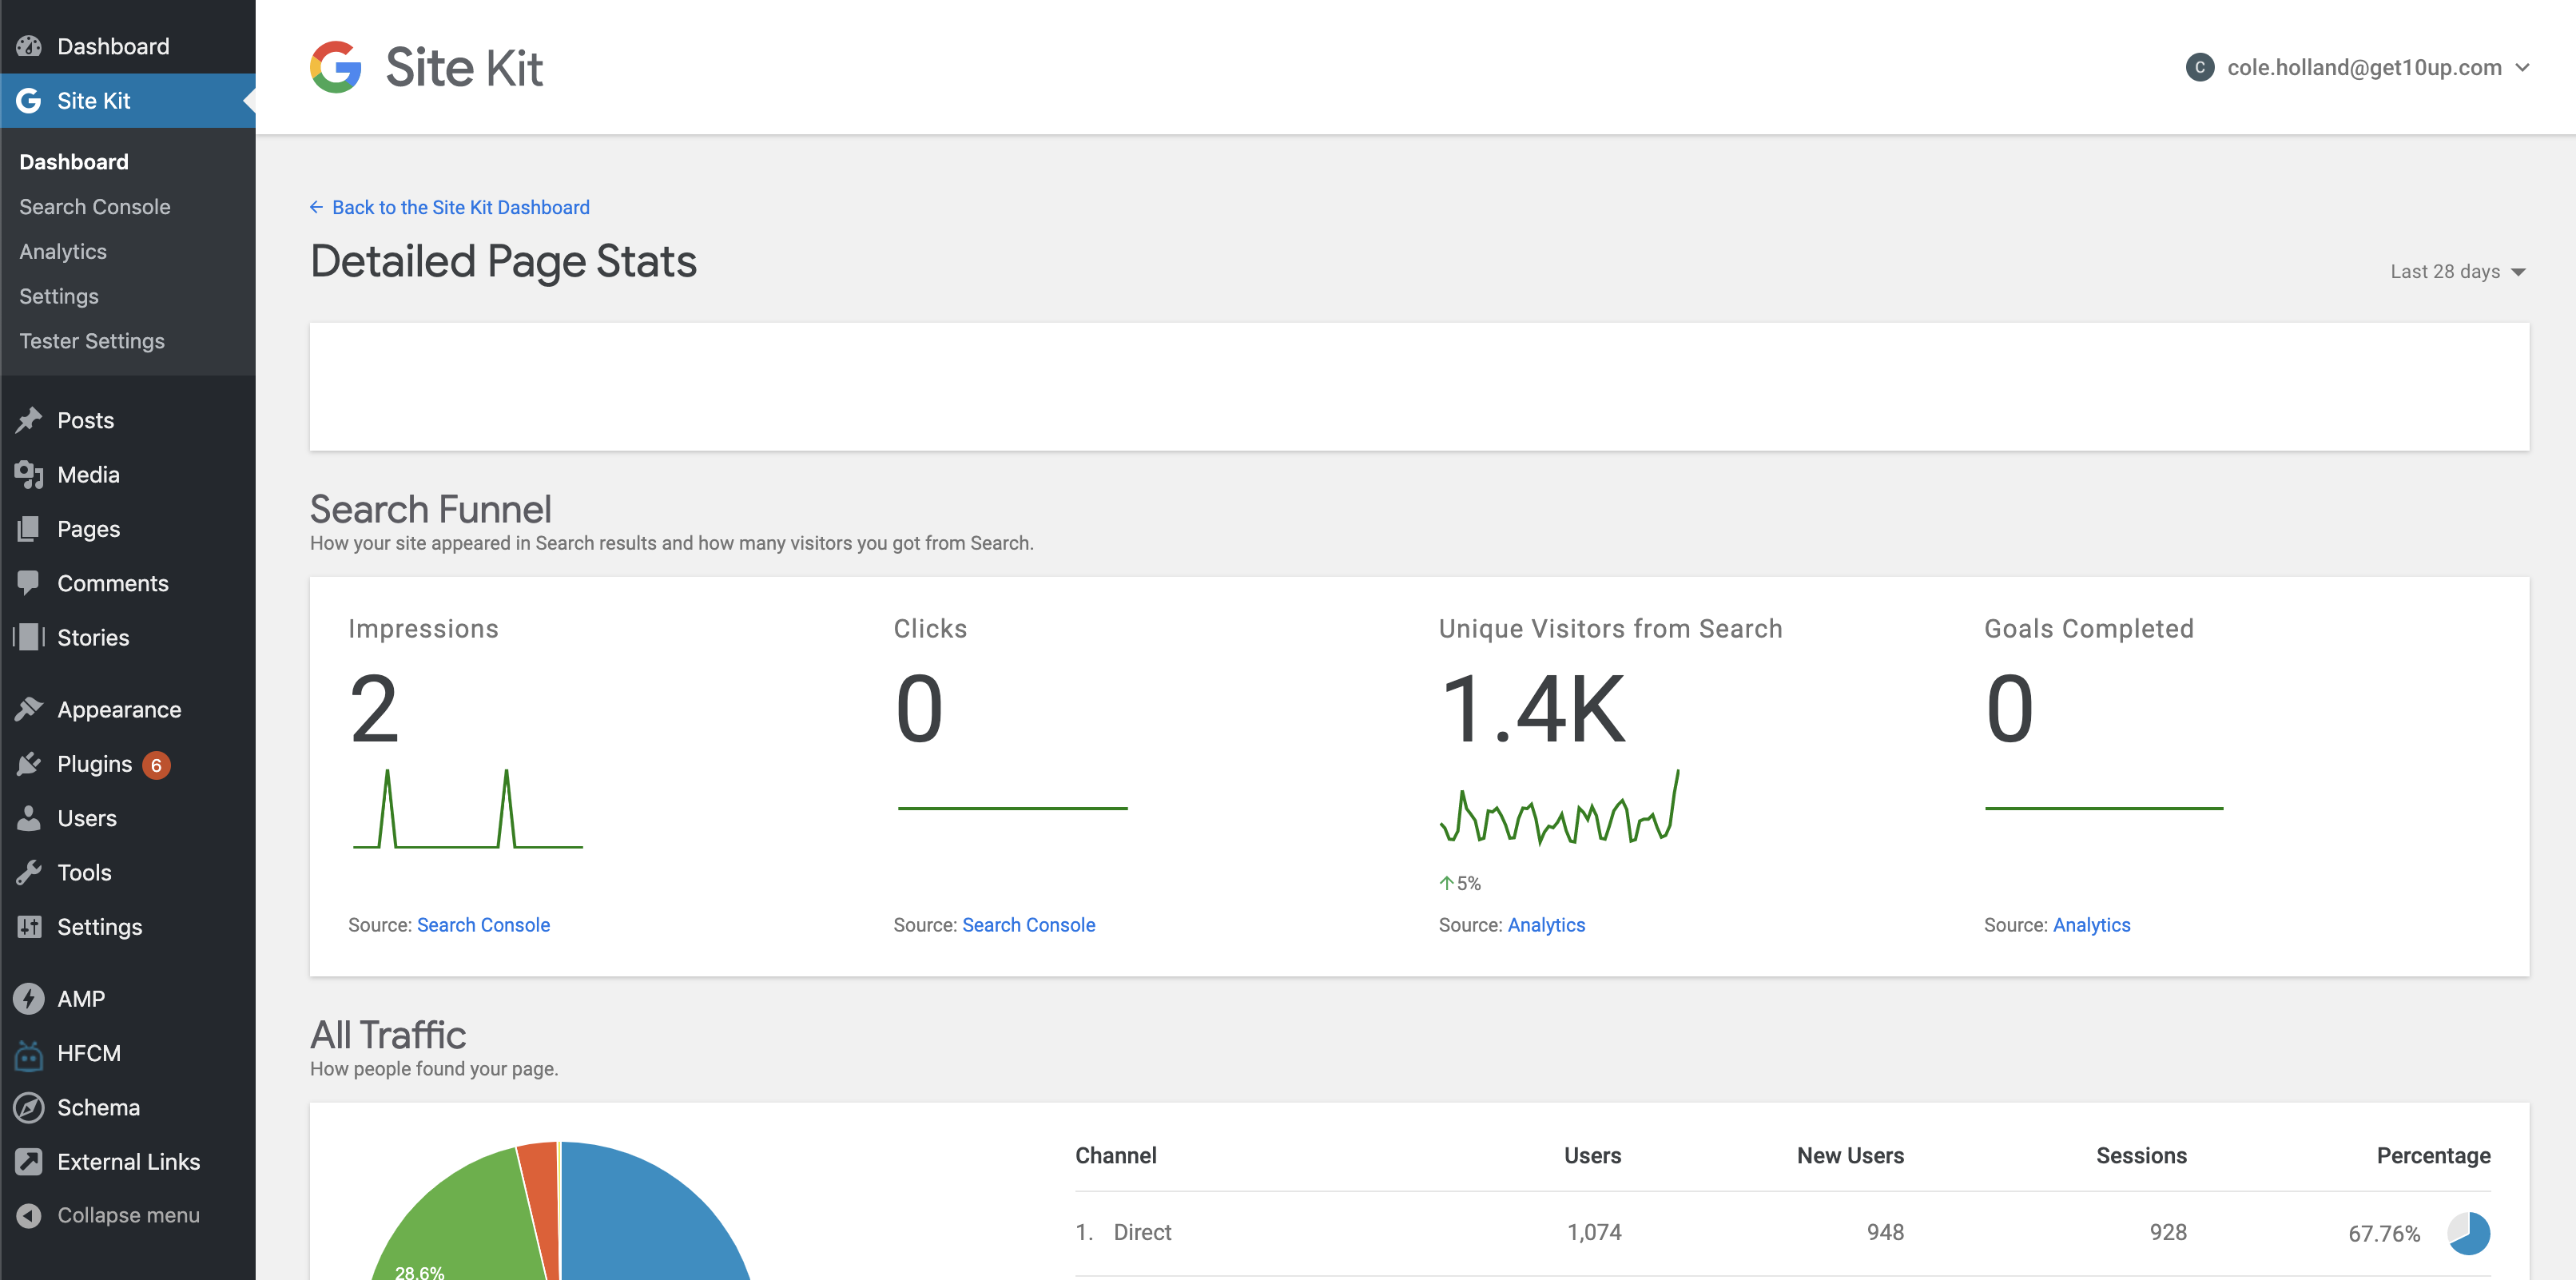Click the Percentage column header
2576x1280 pixels.
click(2433, 1156)
